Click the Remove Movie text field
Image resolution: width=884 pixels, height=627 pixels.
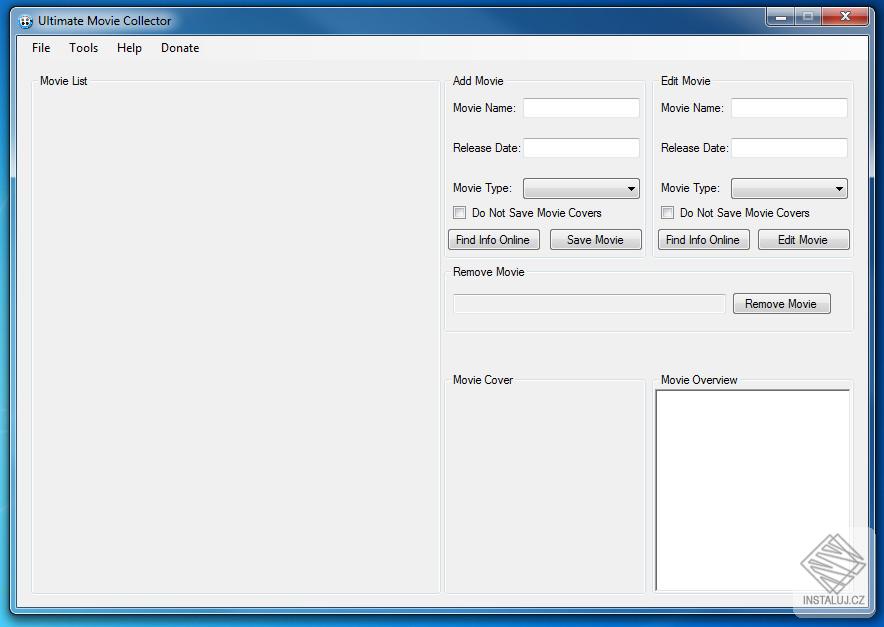tap(589, 303)
